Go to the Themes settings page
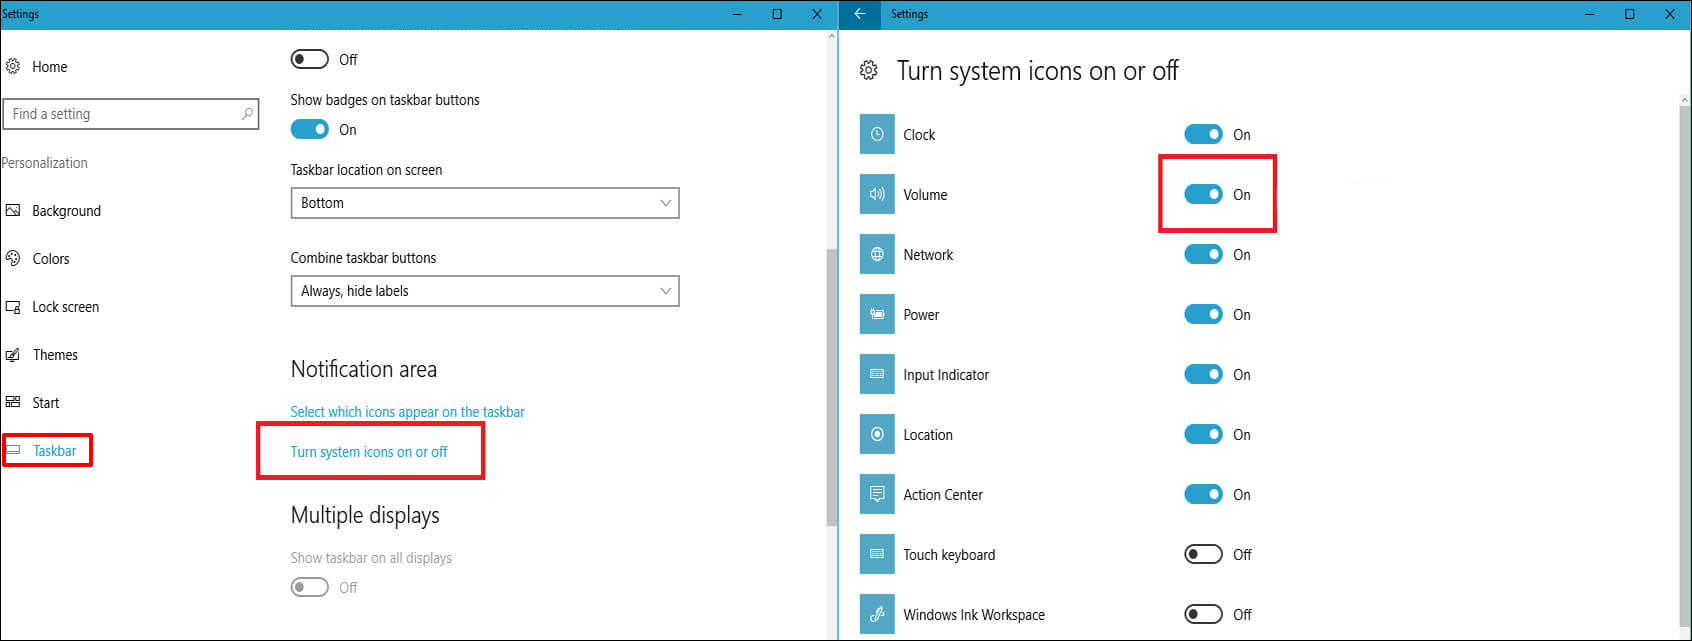The height and width of the screenshot is (641, 1692). coord(55,355)
